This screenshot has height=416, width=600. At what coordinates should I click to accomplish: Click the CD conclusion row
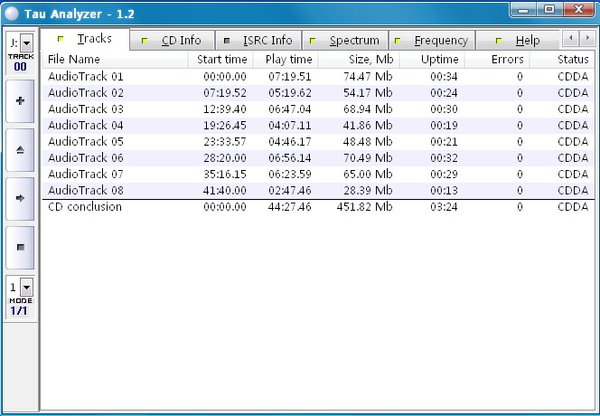[318, 207]
